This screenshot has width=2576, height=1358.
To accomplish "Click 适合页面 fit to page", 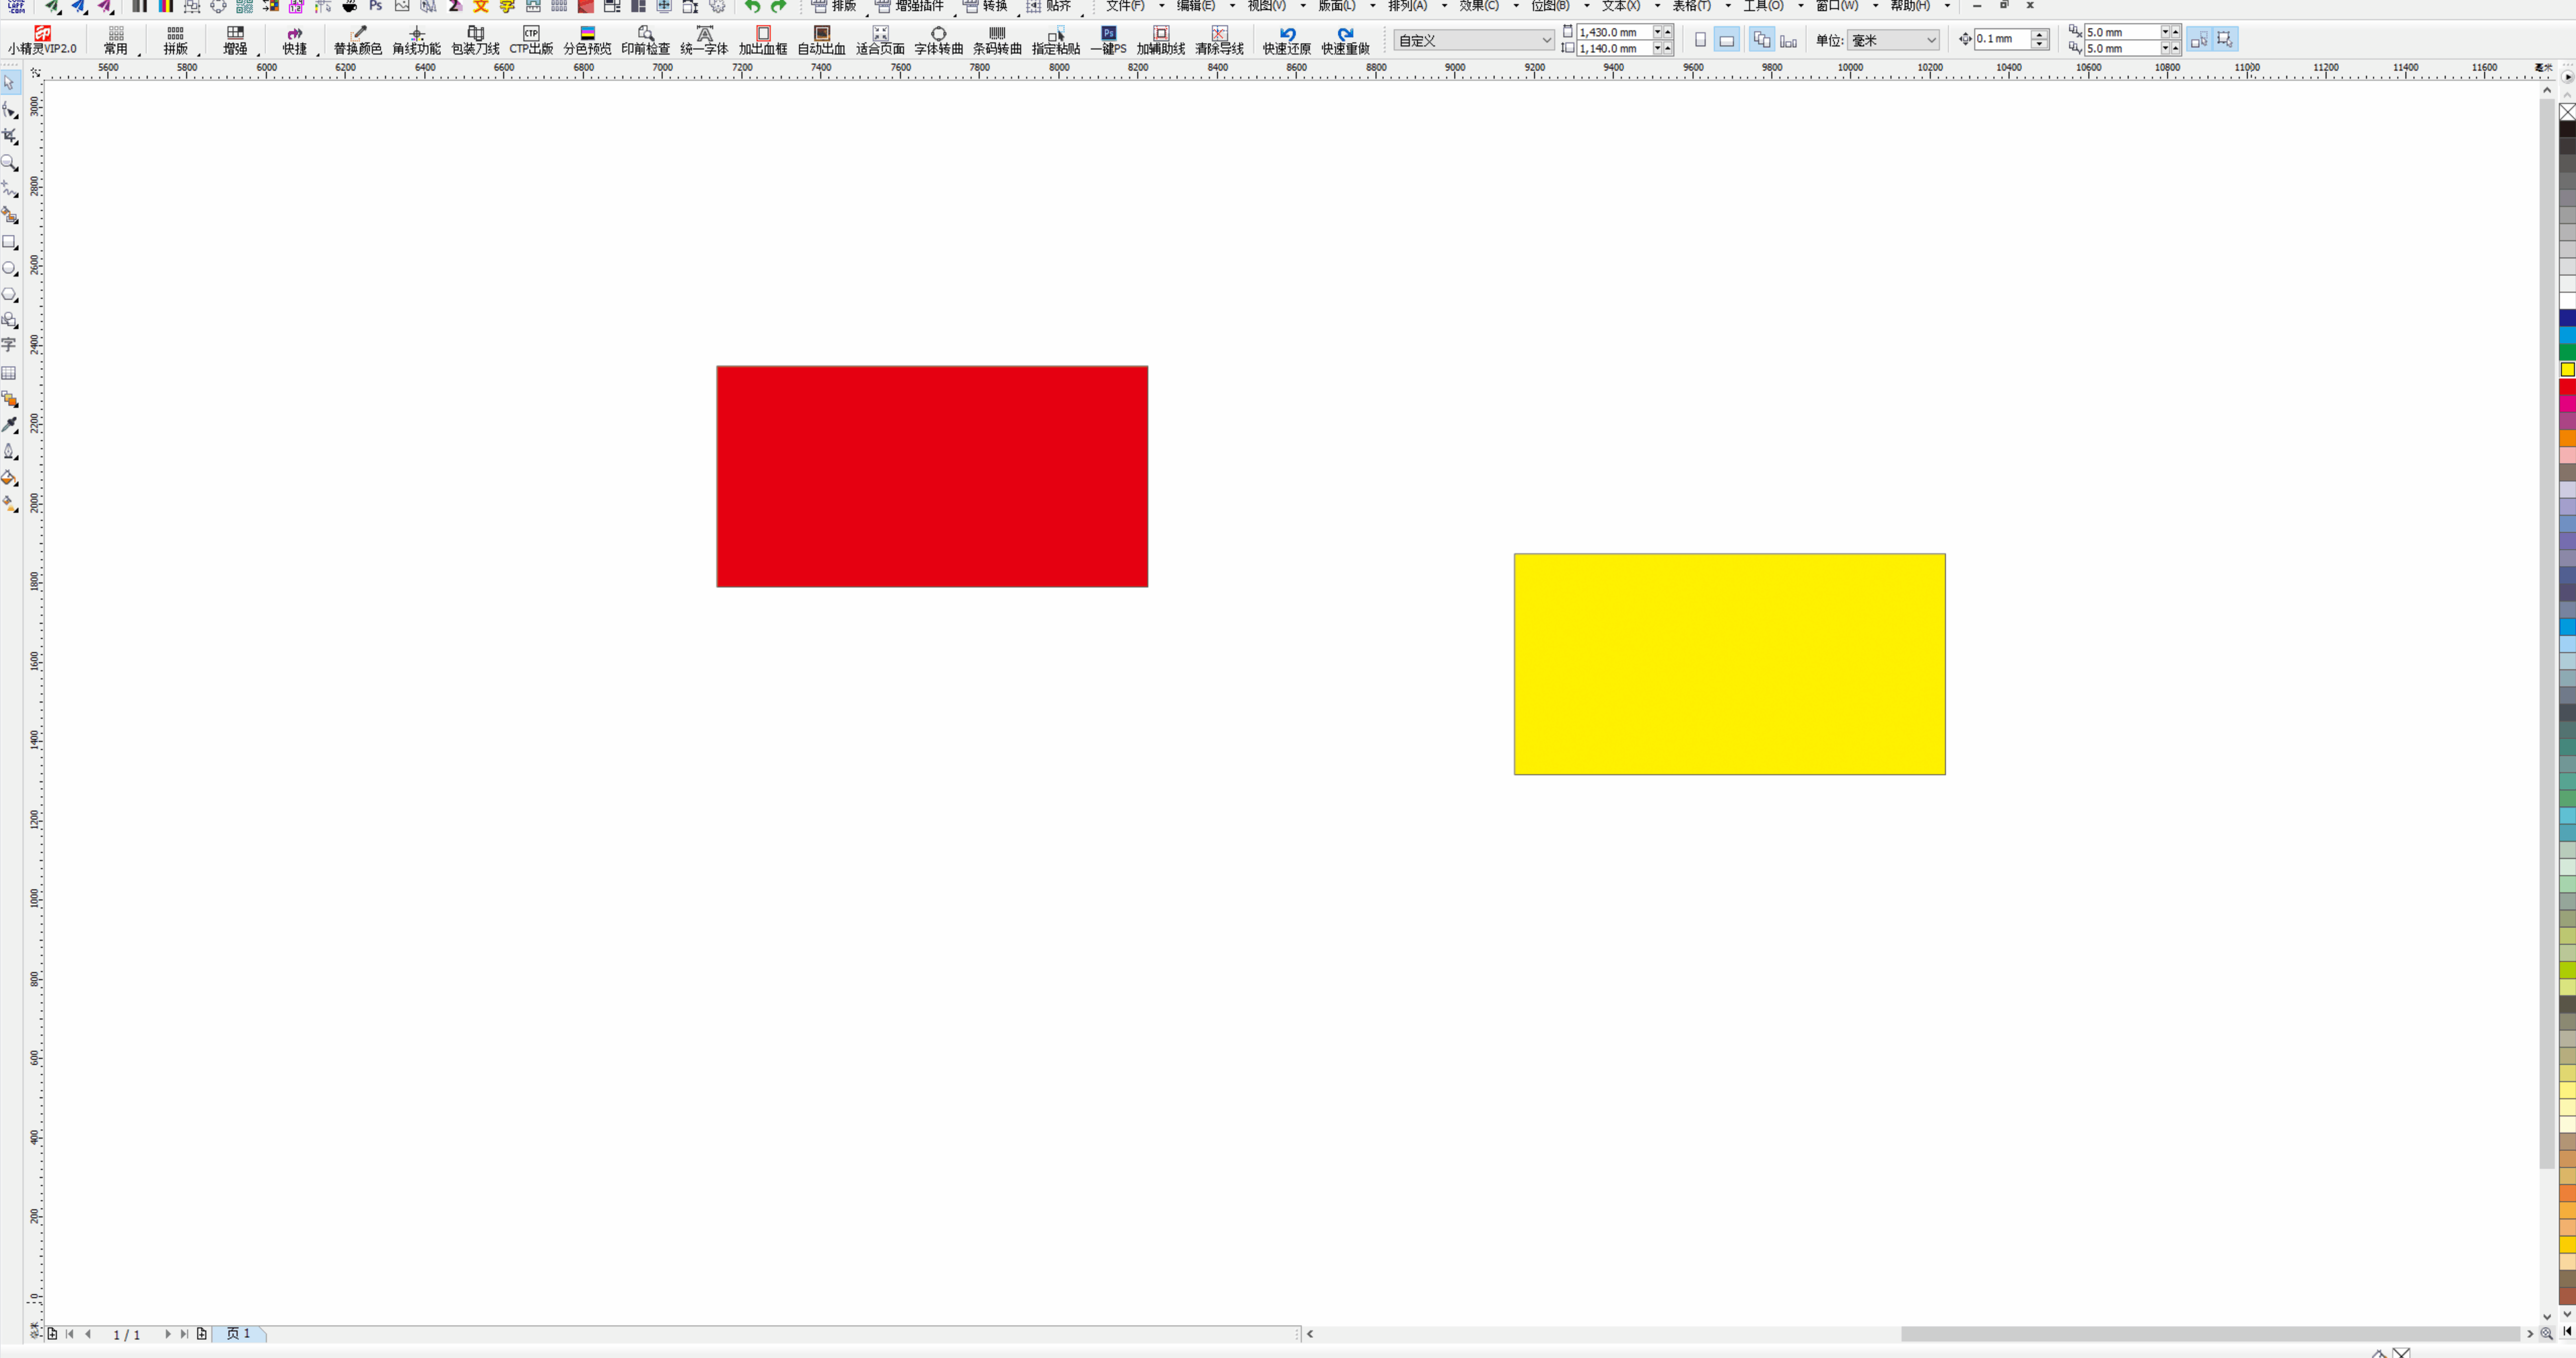I will [x=880, y=40].
